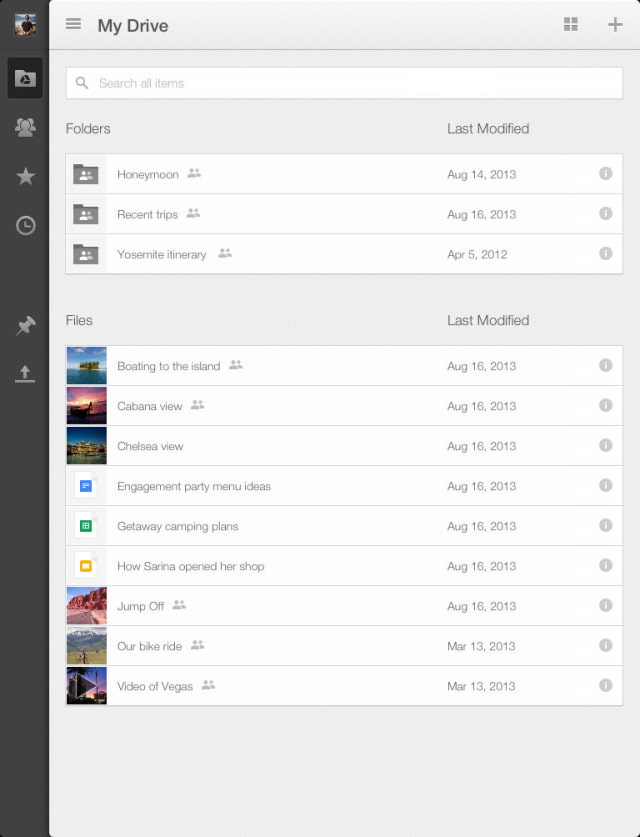Click the Google Slides icon for How Sarina opened her shop
Viewport: 640px width, 837px height.
click(x=86, y=565)
